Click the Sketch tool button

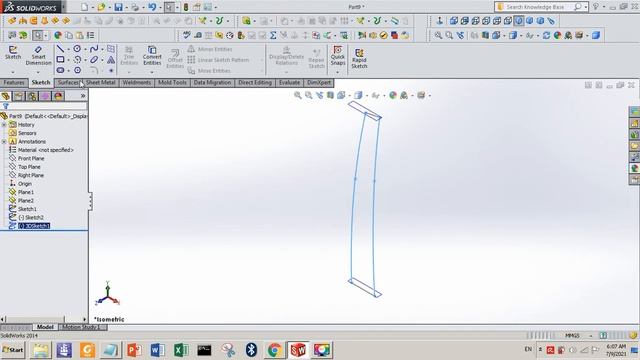(x=13, y=53)
